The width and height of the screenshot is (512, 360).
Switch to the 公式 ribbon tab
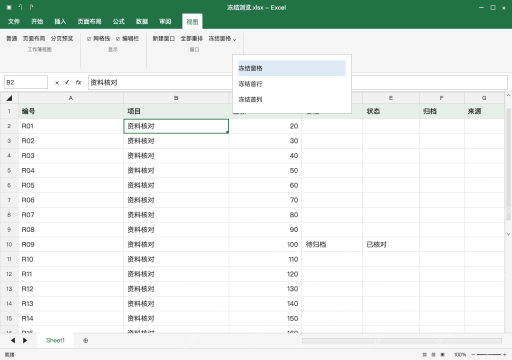pyautogui.click(x=119, y=22)
